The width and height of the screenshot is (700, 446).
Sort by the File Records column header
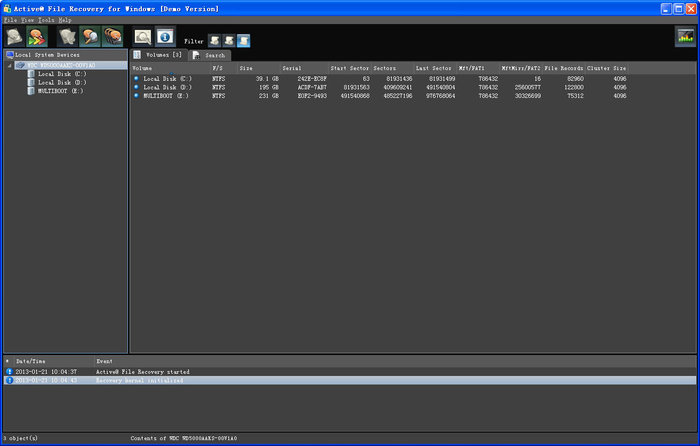[x=564, y=68]
